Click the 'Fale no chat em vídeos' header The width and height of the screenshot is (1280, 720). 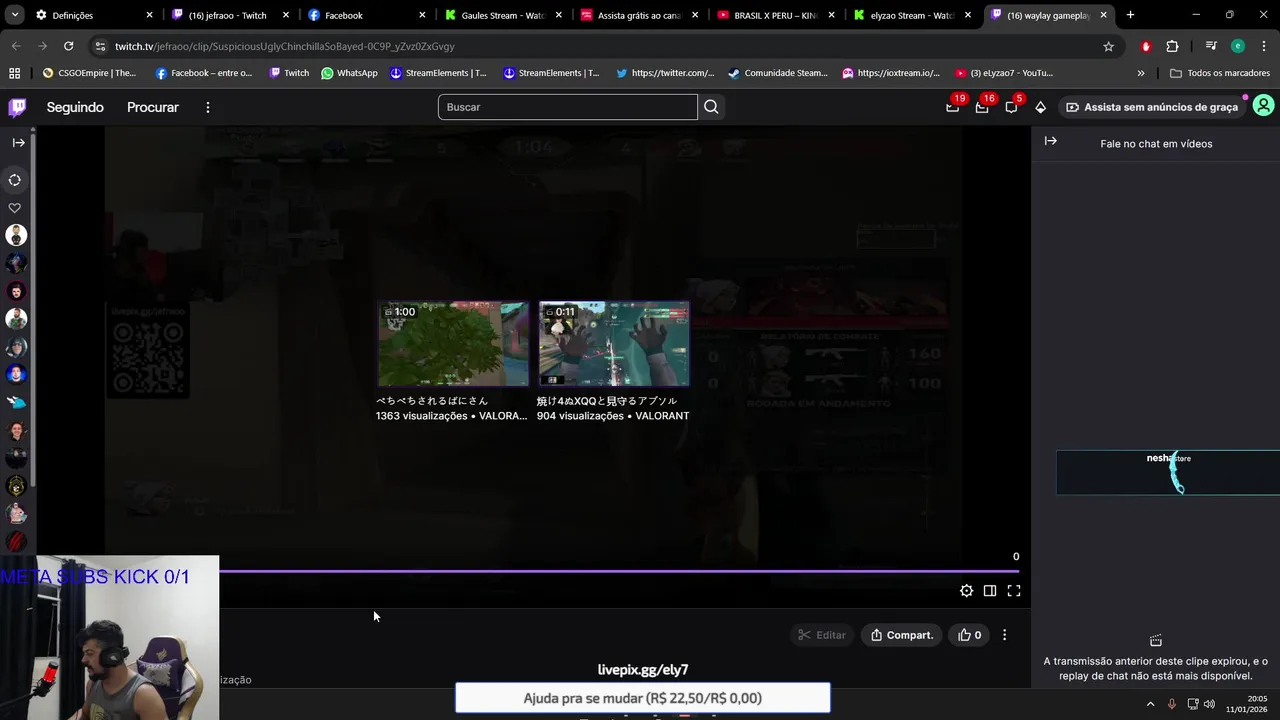click(1156, 144)
